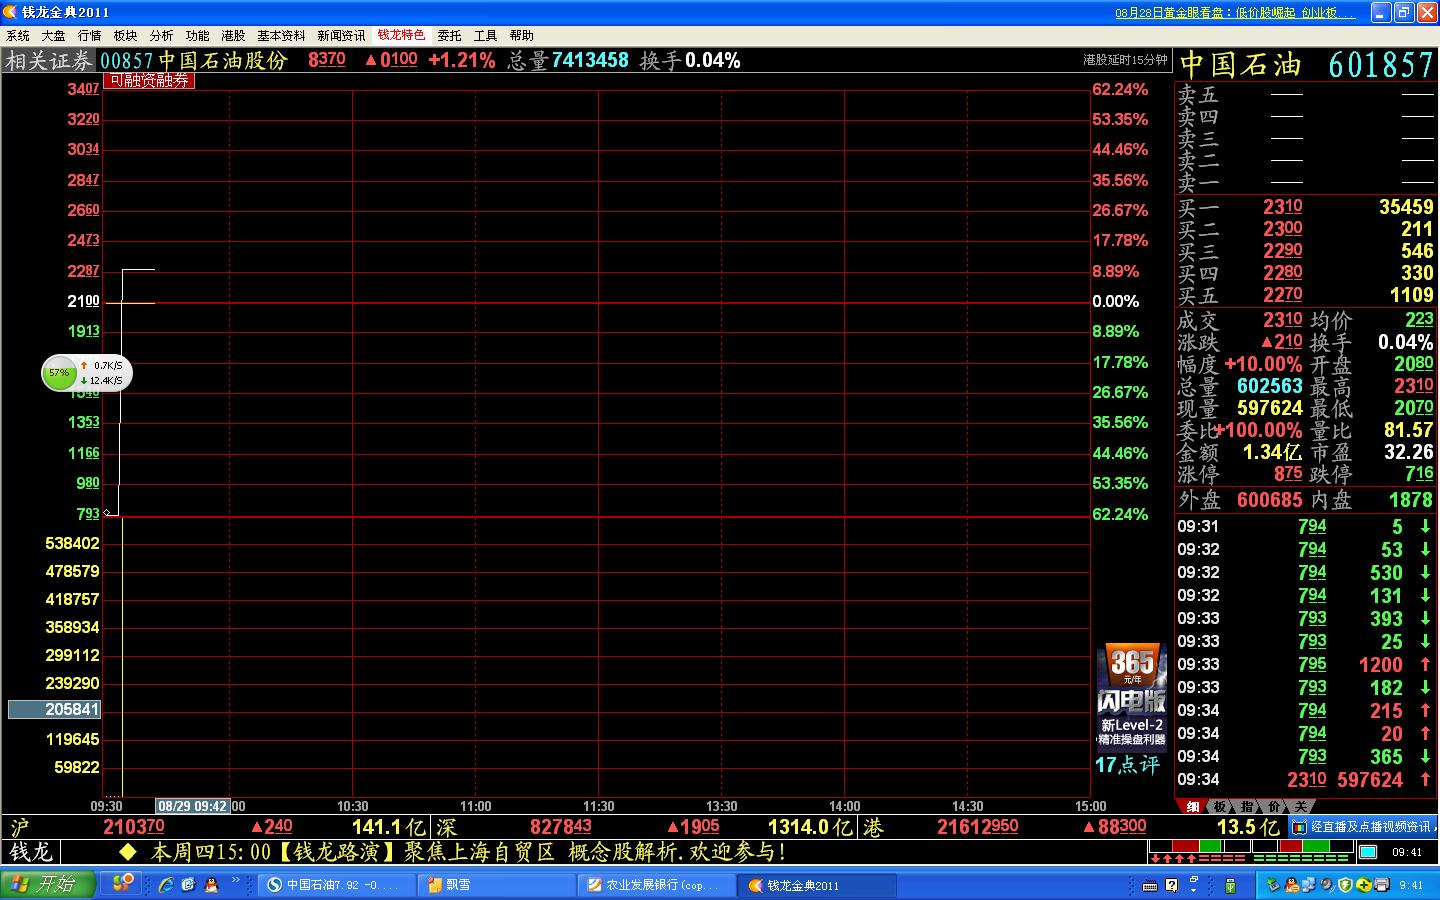The image size is (1440, 900).
Task: Switch to the 关 tab
Action: point(1299,806)
